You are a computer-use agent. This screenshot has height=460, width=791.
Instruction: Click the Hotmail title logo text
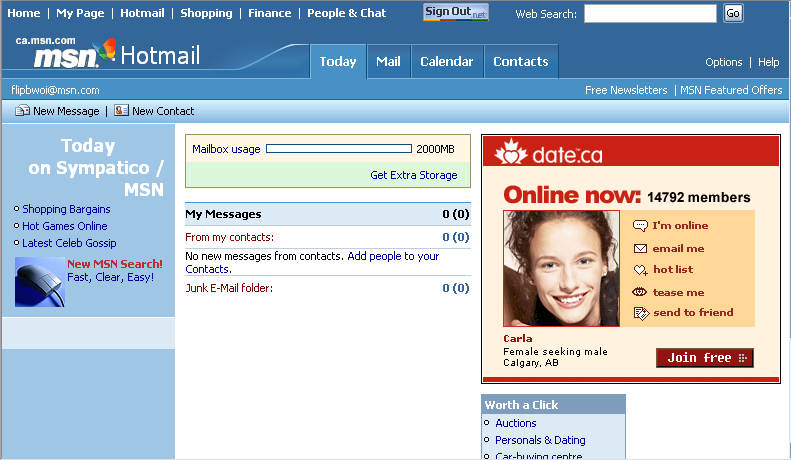coord(160,55)
